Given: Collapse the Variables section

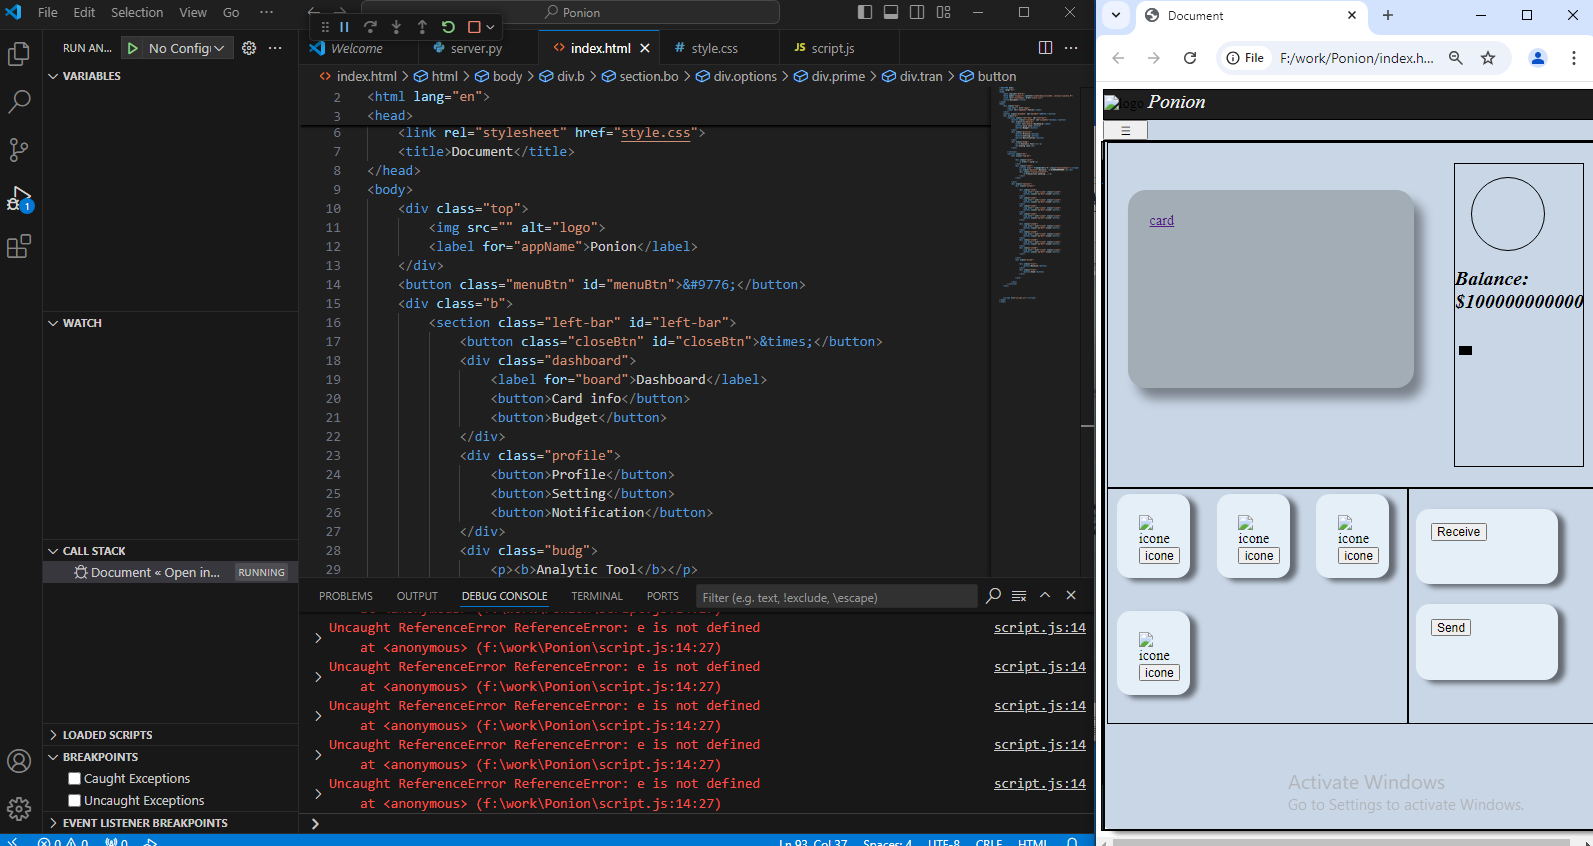Looking at the screenshot, I should coord(91,76).
